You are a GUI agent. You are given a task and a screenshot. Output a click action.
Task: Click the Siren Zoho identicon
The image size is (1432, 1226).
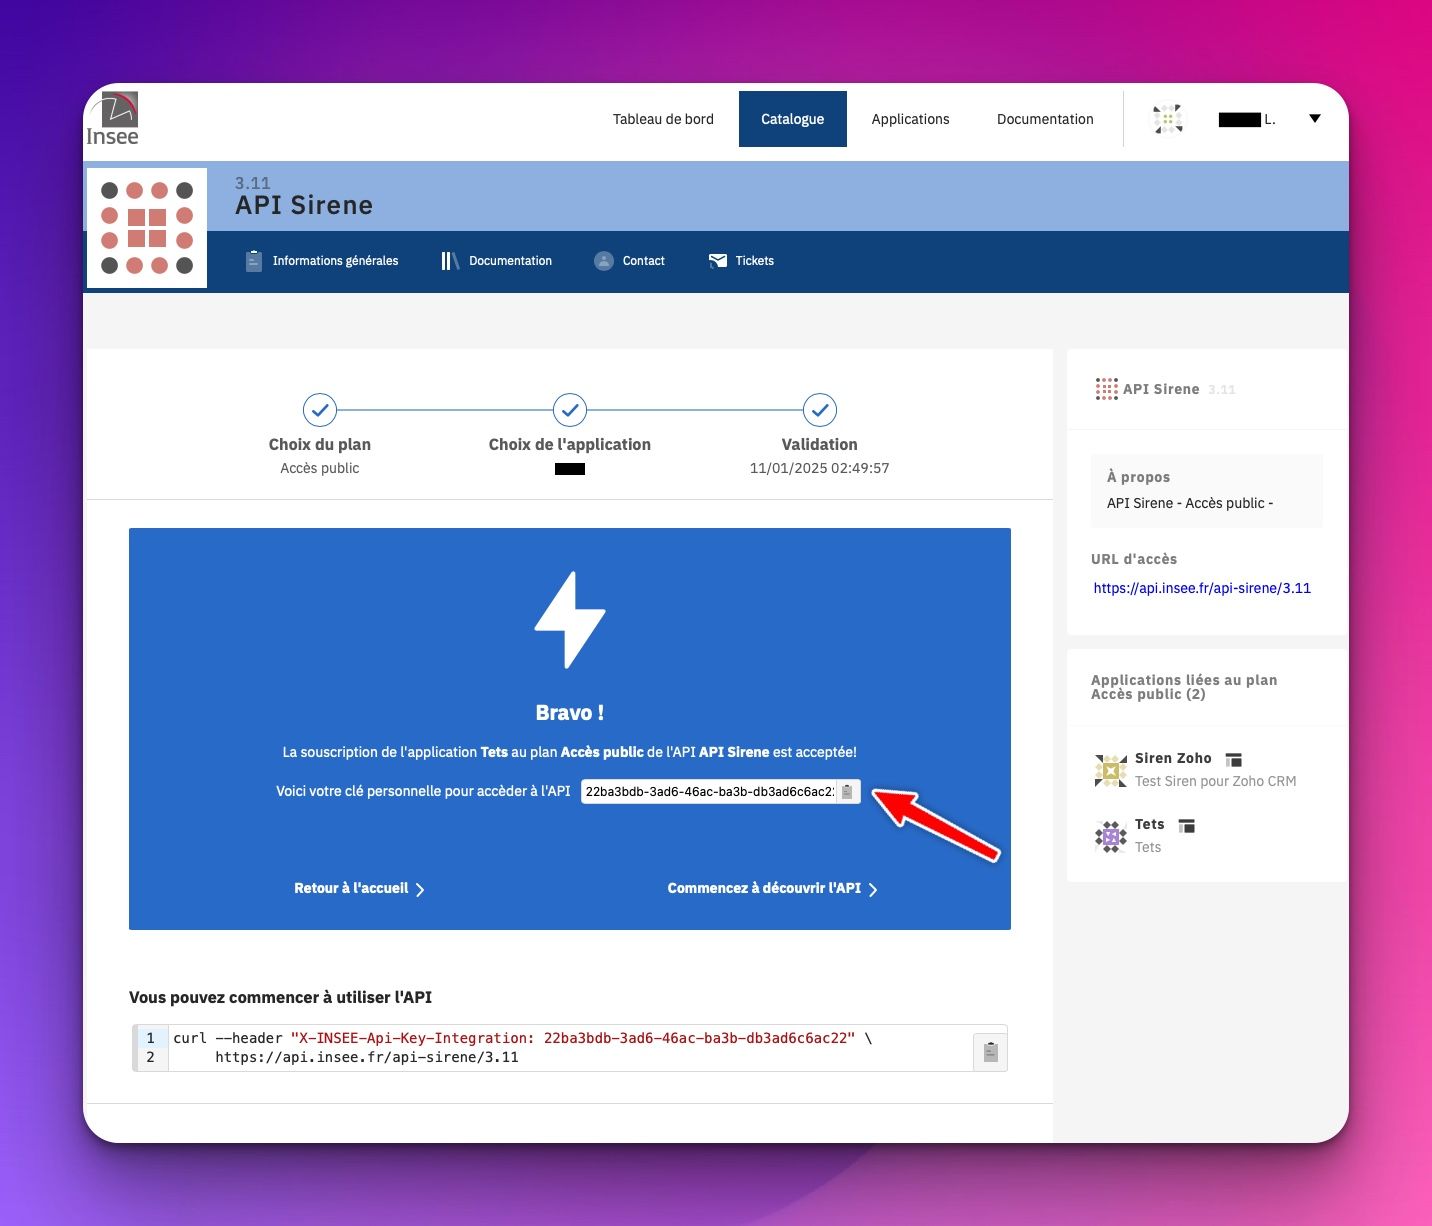[1111, 770]
